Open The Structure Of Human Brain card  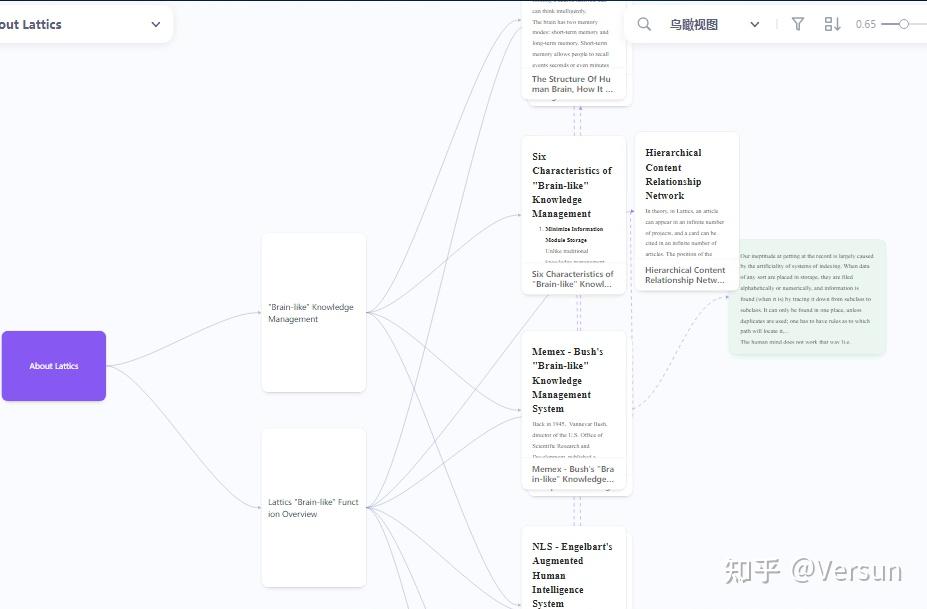click(573, 50)
